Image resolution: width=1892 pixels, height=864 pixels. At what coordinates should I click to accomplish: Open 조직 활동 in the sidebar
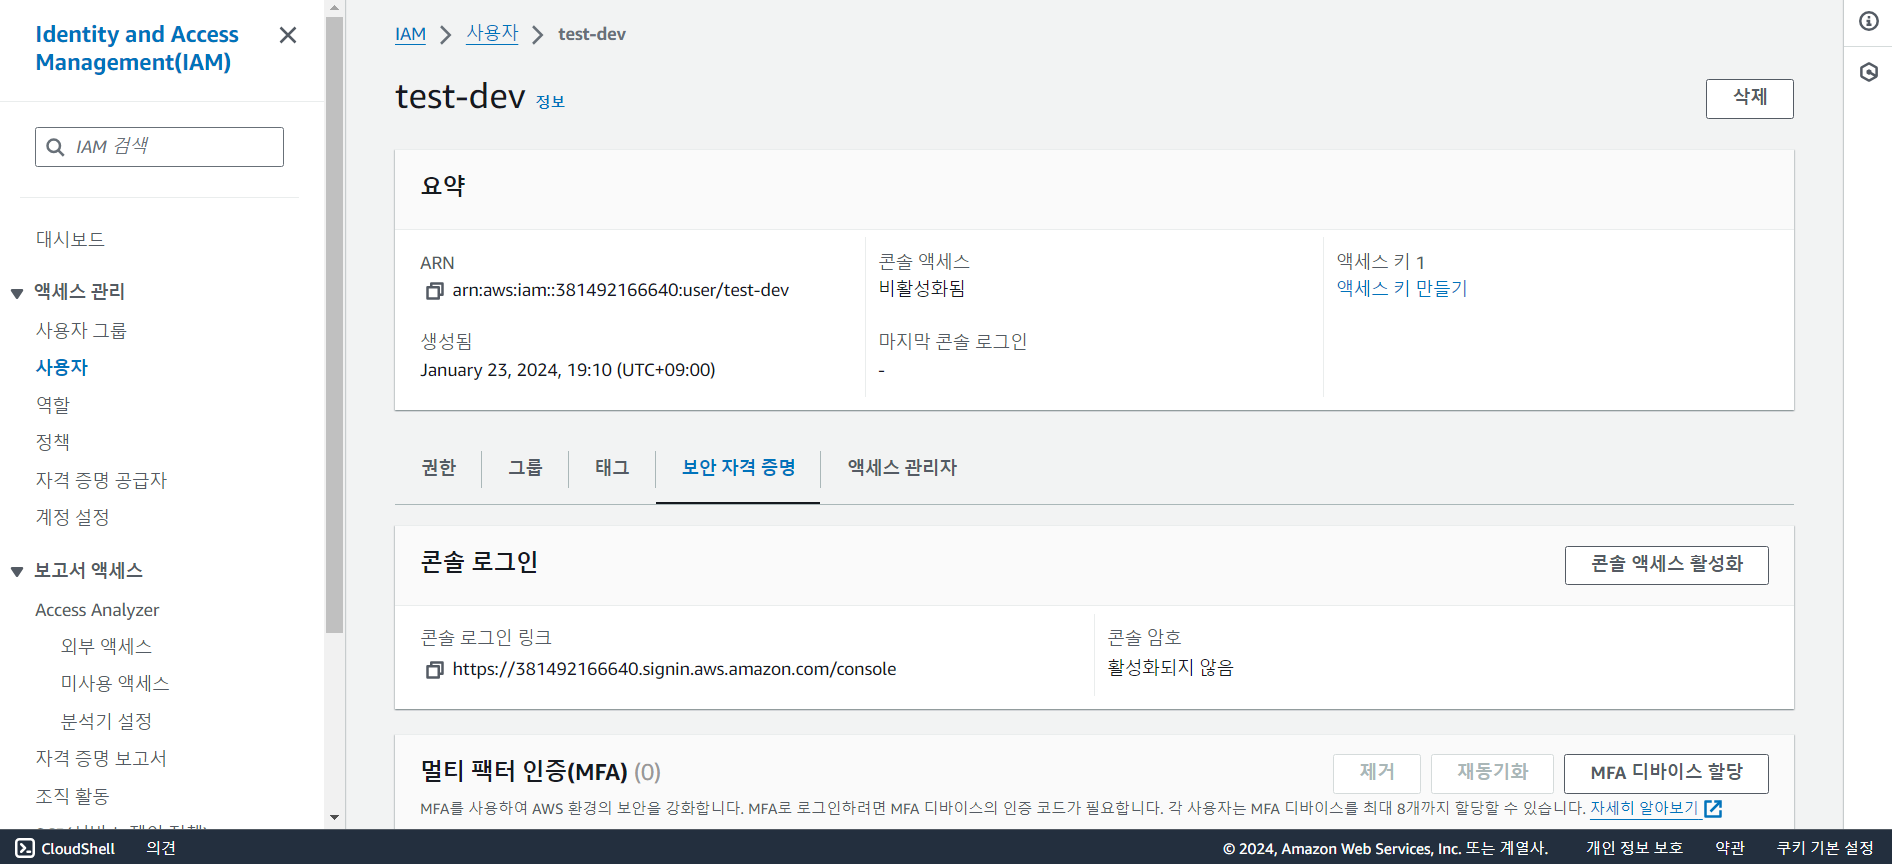point(72,797)
